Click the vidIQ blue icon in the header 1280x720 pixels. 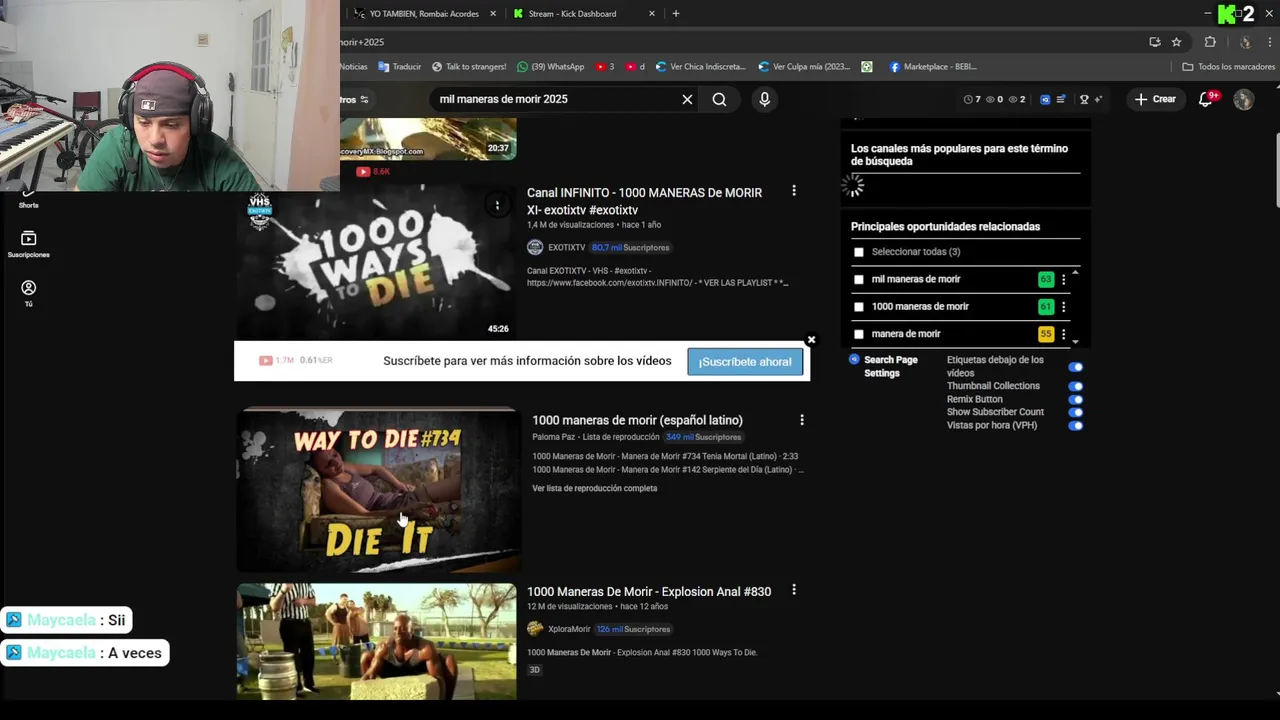pyautogui.click(x=1045, y=99)
